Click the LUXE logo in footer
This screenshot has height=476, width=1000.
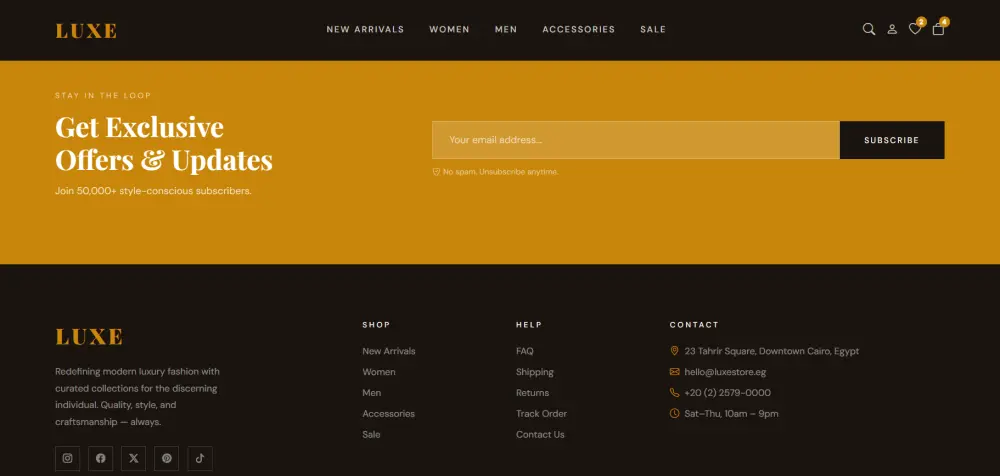click(89, 337)
